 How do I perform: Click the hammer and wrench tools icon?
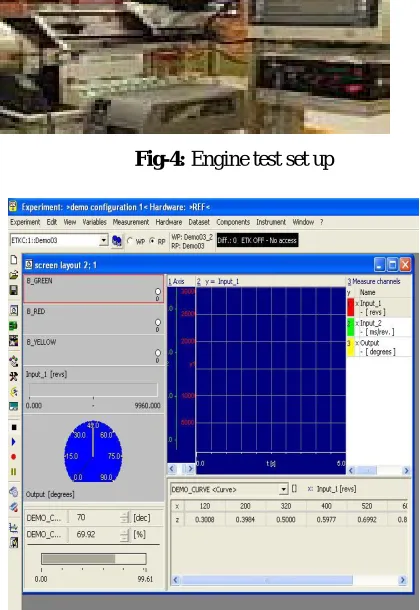[14, 376]
